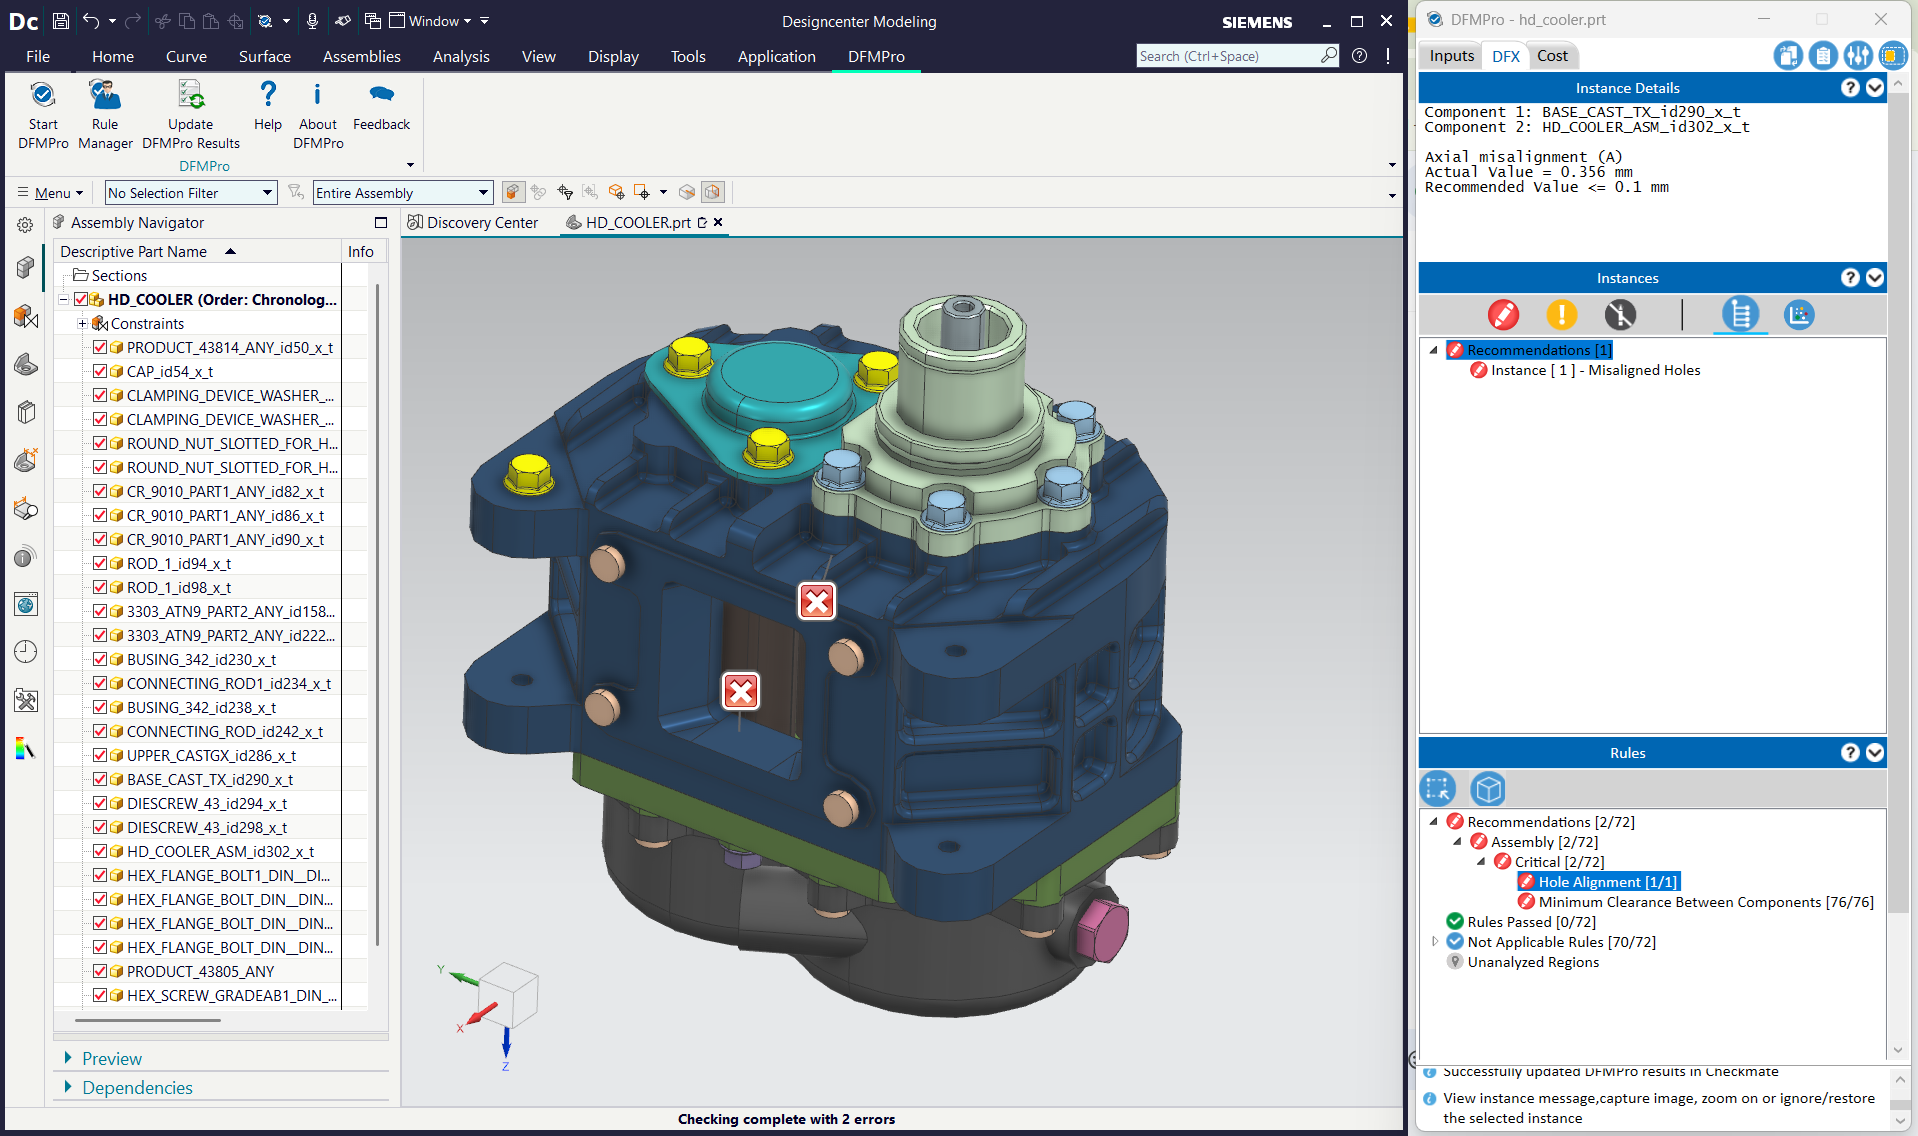This screenshot has width=1918, height=1136.
Task: Click the Save icon in title bar
Action: click(x=61, y=21)
